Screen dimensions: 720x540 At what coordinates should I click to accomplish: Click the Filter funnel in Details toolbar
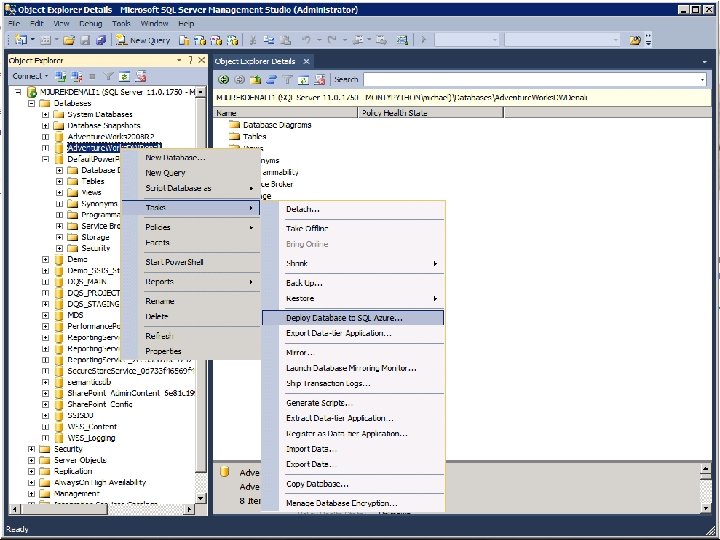pyautogui.click(x=287, y=79)
